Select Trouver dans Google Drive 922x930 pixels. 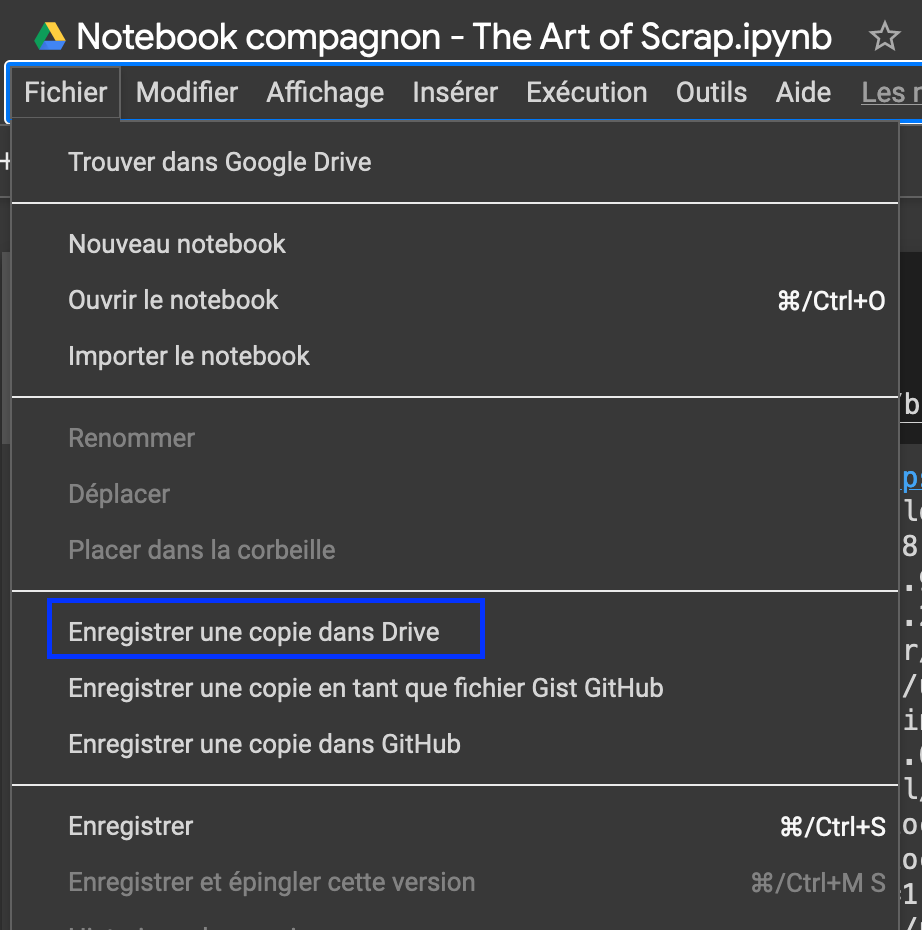point(219,161)
